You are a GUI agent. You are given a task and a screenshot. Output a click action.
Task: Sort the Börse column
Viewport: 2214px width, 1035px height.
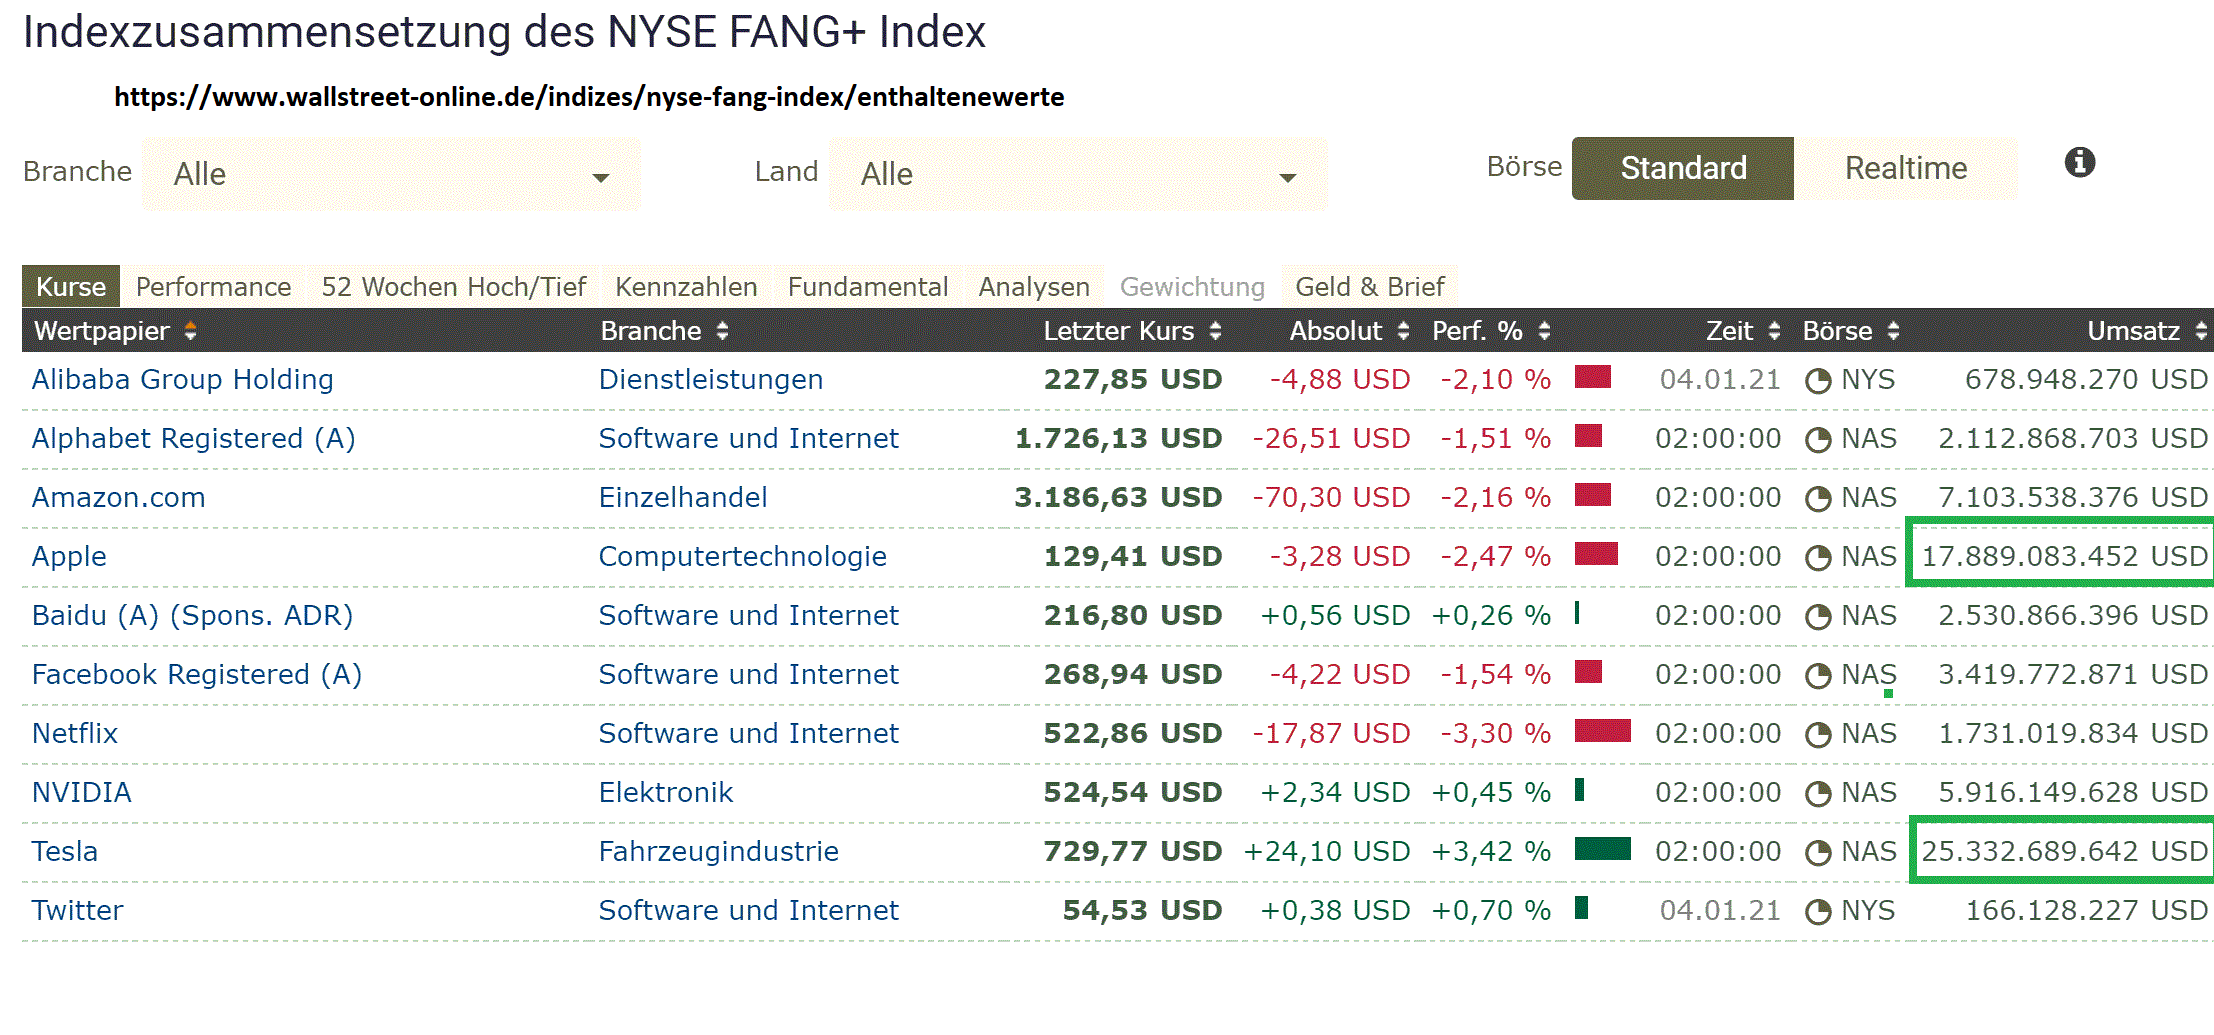pyautogui.click(x=1894, y=330)
